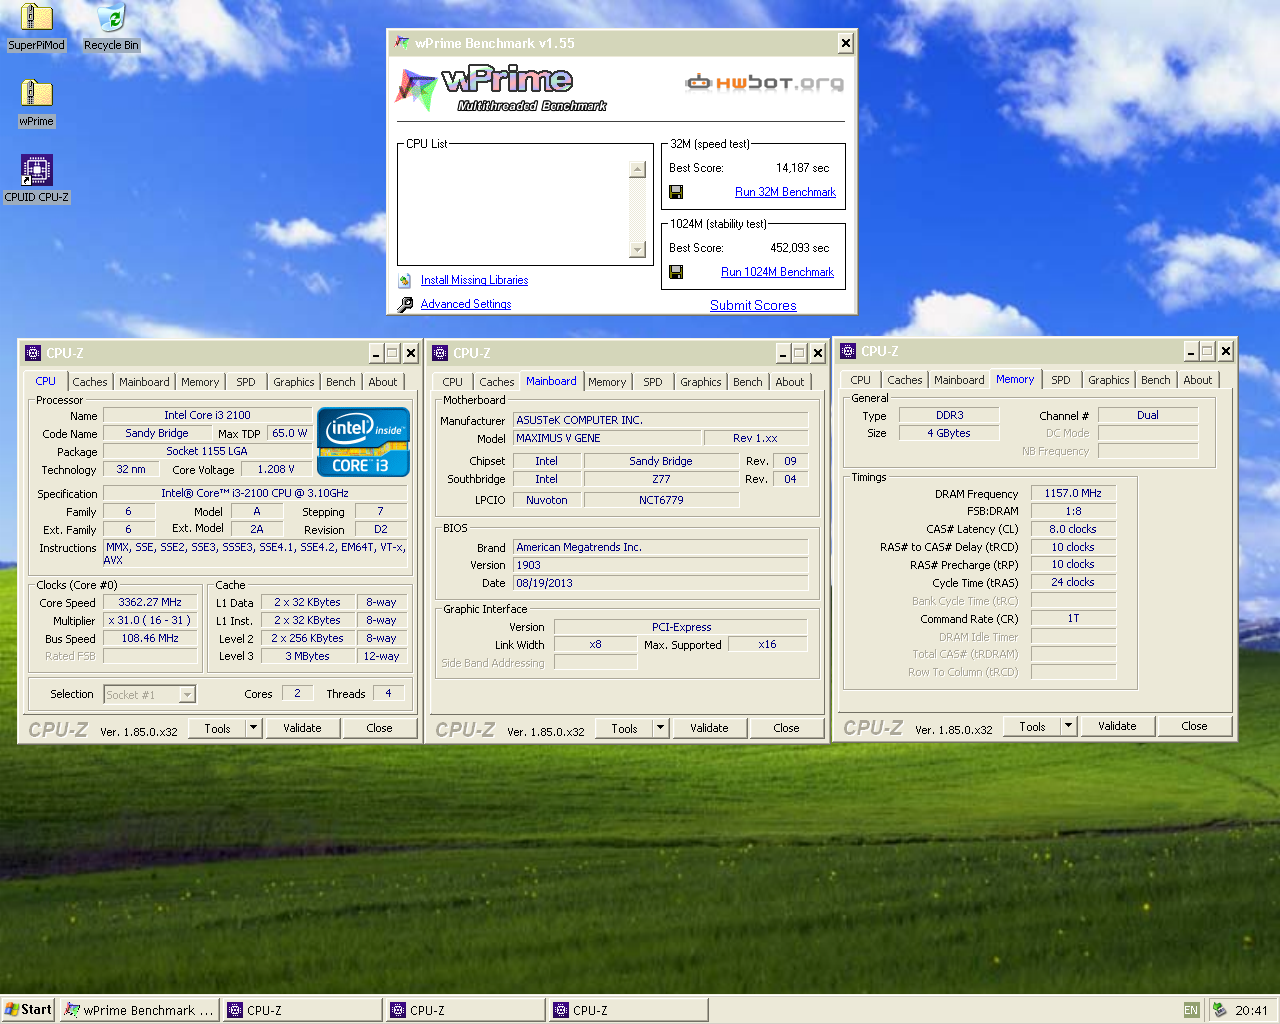Switch to wPrime Benchmark in the taskbar
This screenshot has height=1024, width=1280.
pyautogui.click(x=139, y=1010)
